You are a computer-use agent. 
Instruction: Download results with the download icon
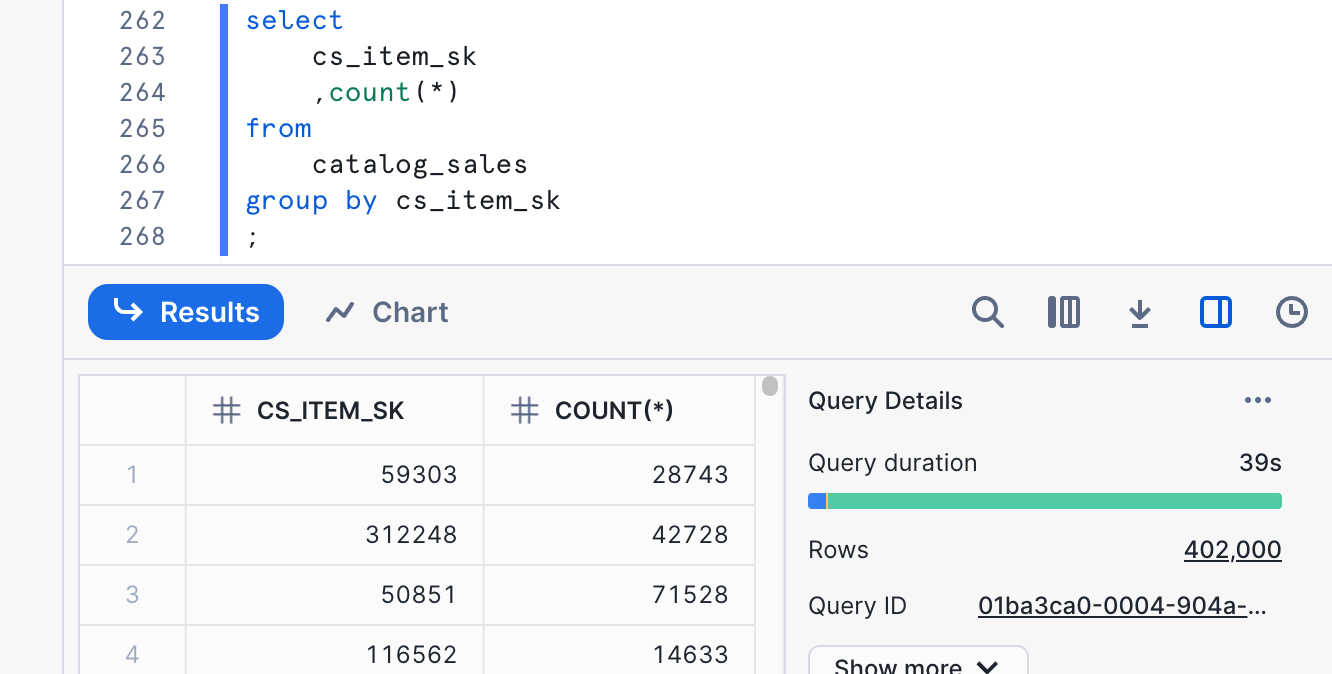click(1139, 314)
